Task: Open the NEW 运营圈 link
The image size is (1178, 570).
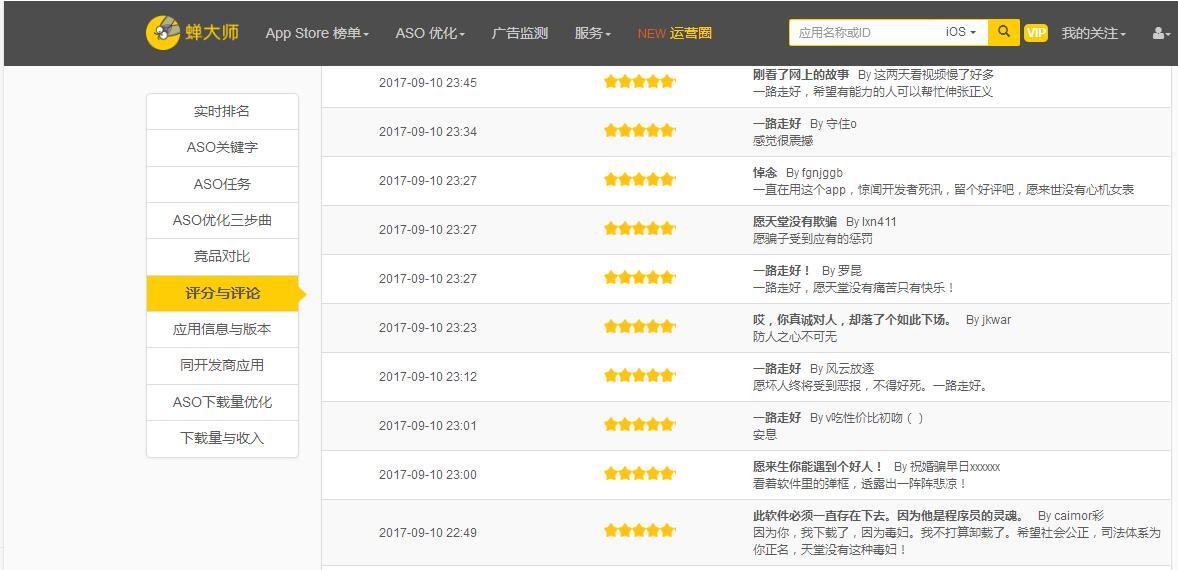Action: (x=675, y=33)
